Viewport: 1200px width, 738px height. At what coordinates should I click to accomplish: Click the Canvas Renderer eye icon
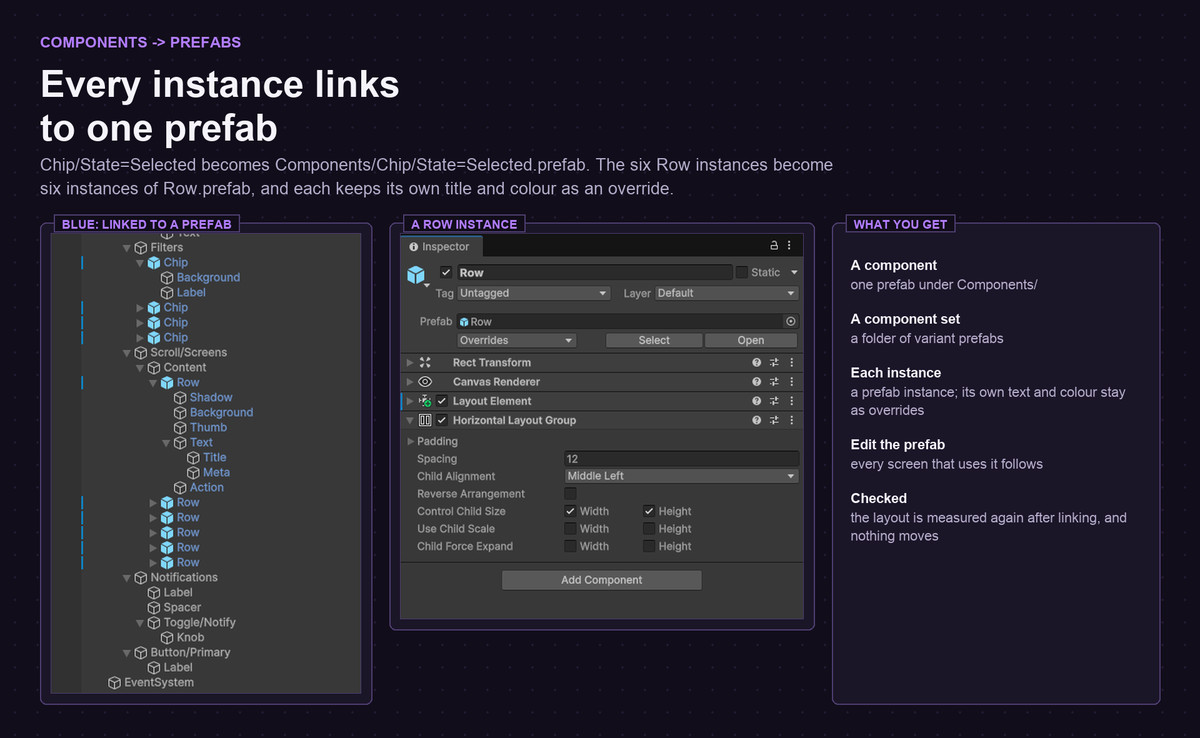point(425,382)
